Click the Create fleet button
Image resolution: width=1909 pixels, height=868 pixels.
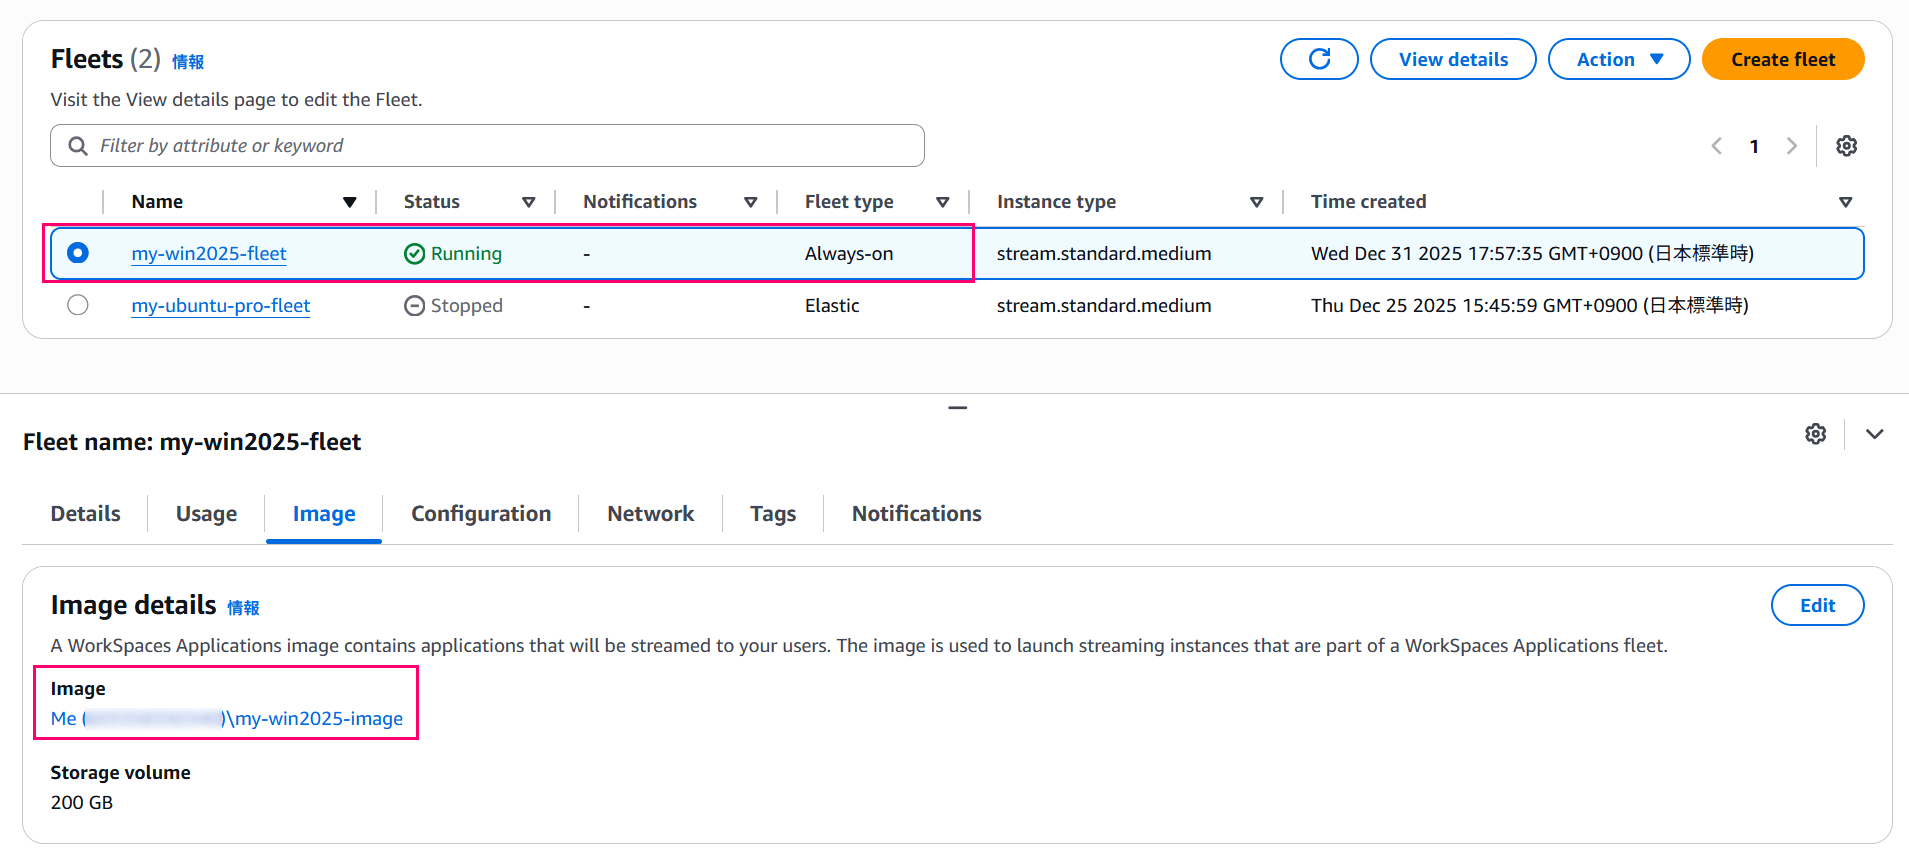(x=1783, y=59)
